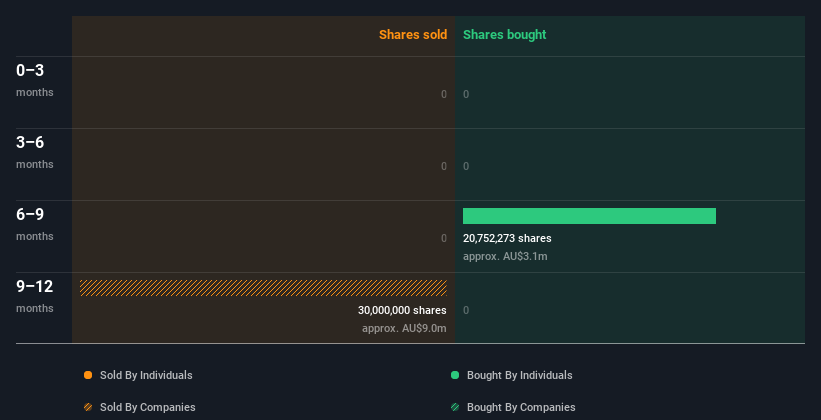Viewport: 821px width, 420px height.
Task: Click the 30,000,000 shares value
Action: pos(402,310)
